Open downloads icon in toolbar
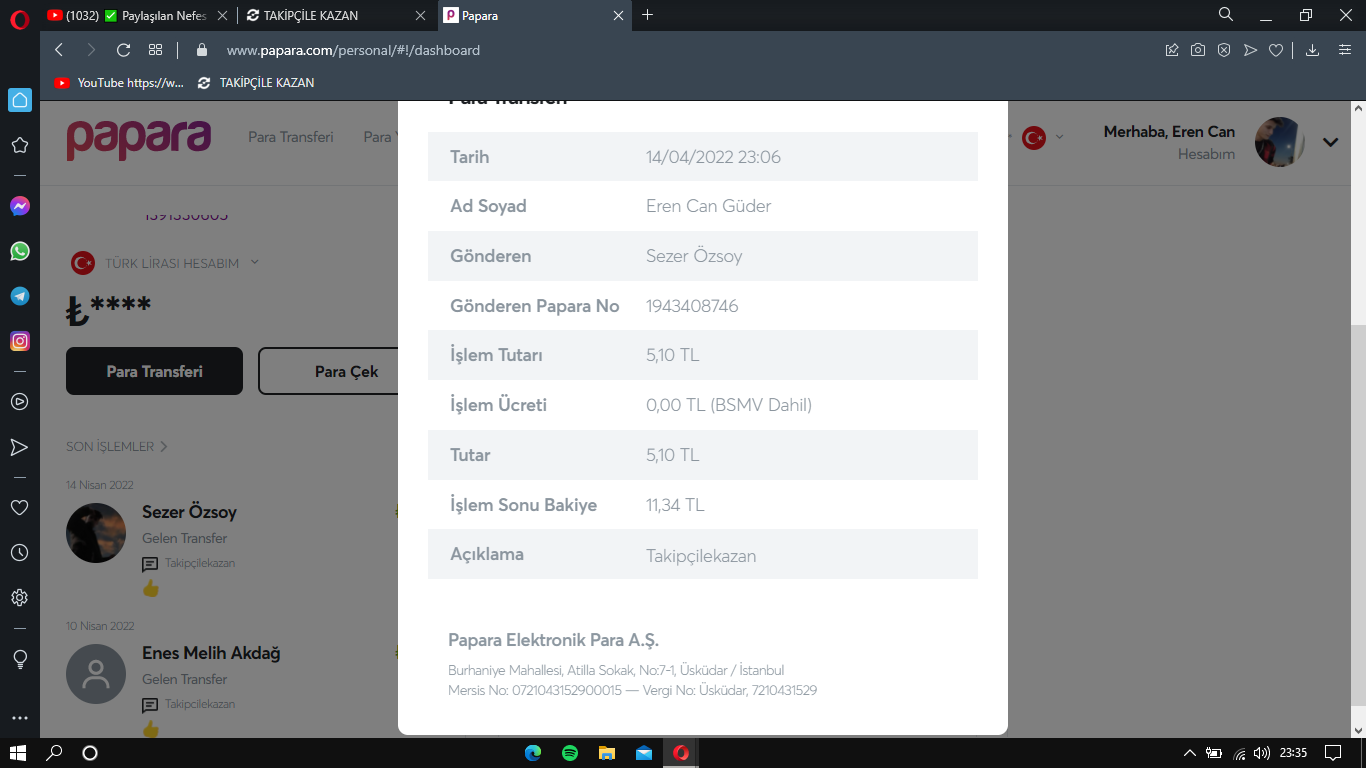 pyautogui.click(x=1313, y=50)
